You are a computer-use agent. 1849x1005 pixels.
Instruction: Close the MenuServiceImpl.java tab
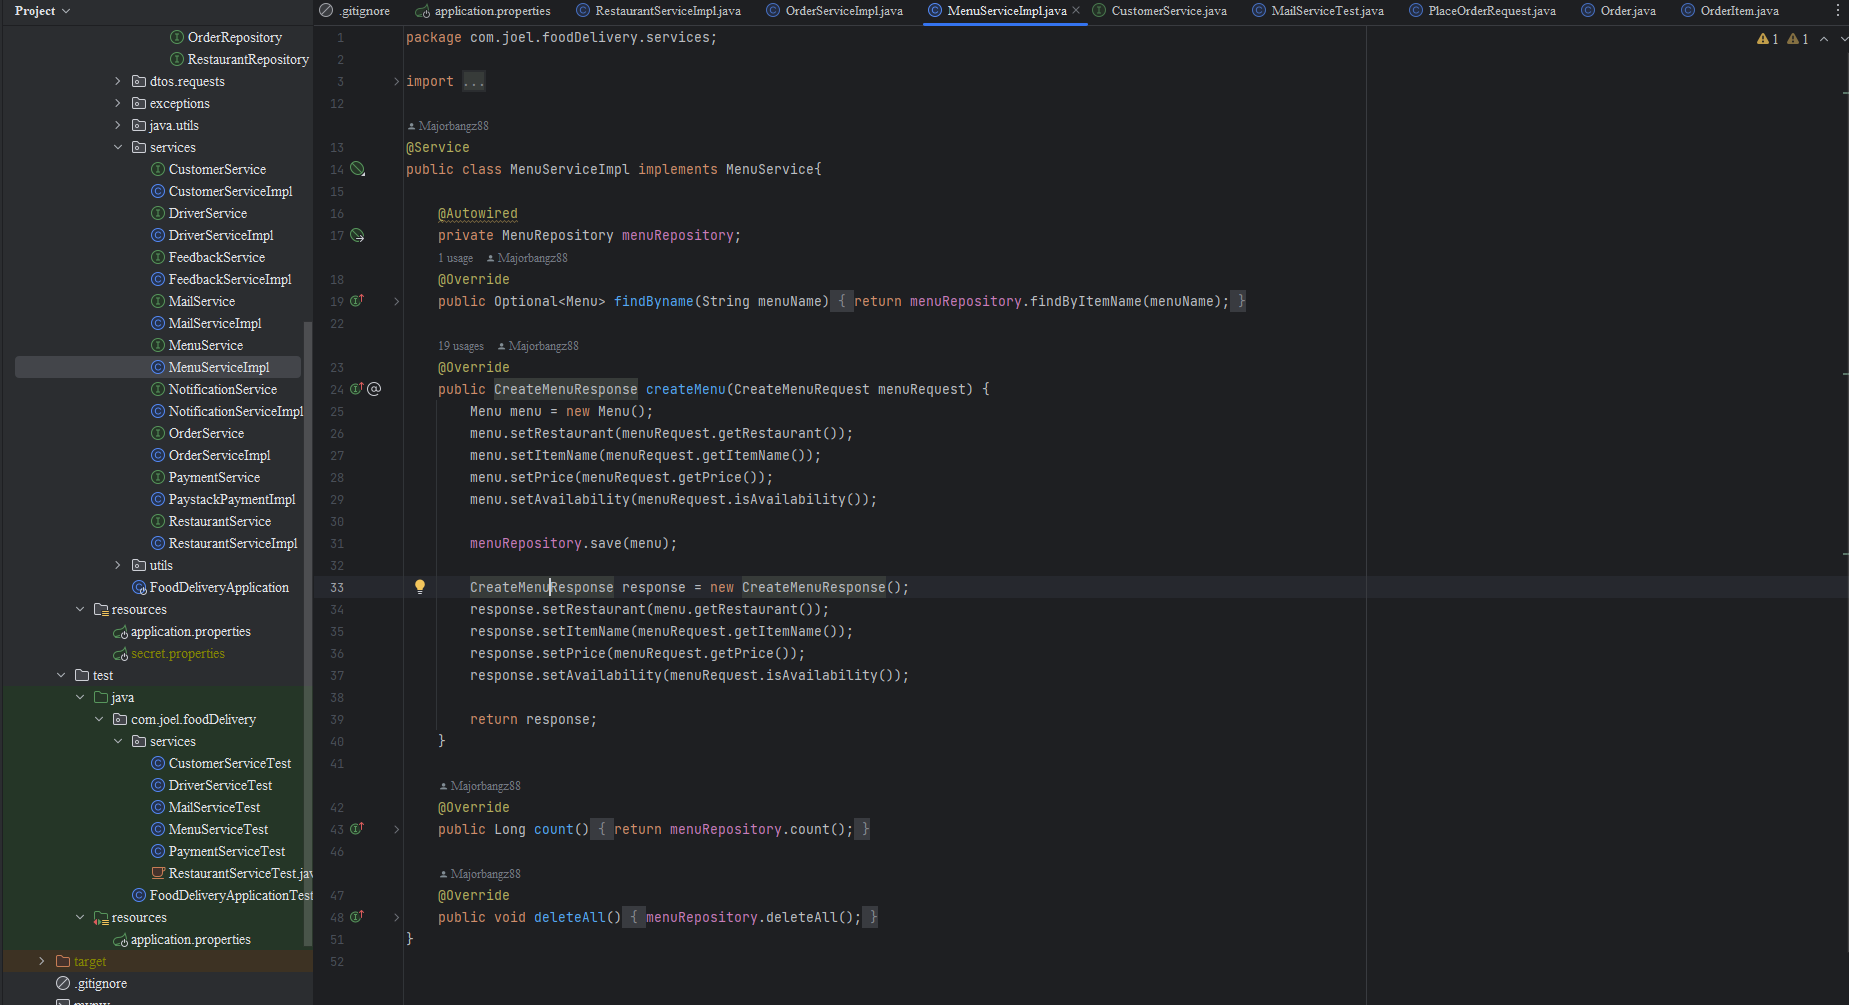pyautogui.click(x=1076, y=11)
